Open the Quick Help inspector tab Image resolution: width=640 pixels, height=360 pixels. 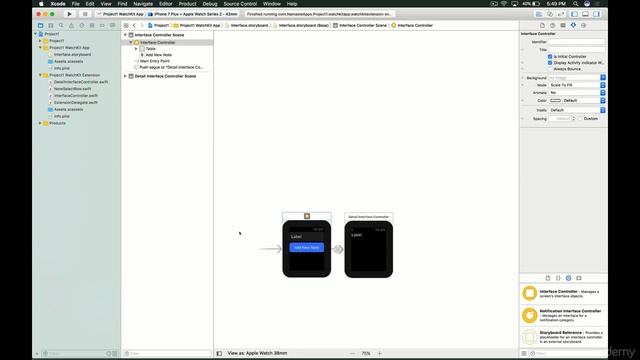tap(553, 25)
